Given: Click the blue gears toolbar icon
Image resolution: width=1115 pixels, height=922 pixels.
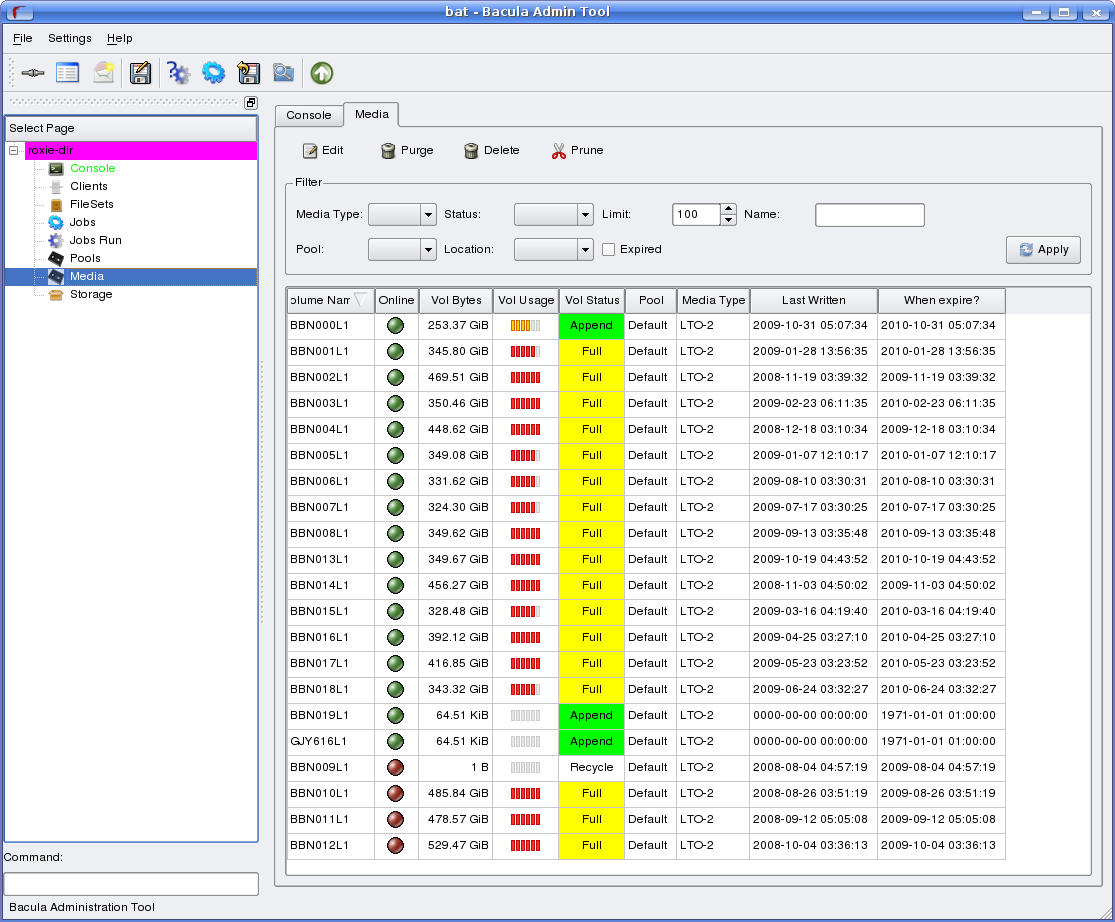Looking at the screenshot, I should click(x=213, y=72).
